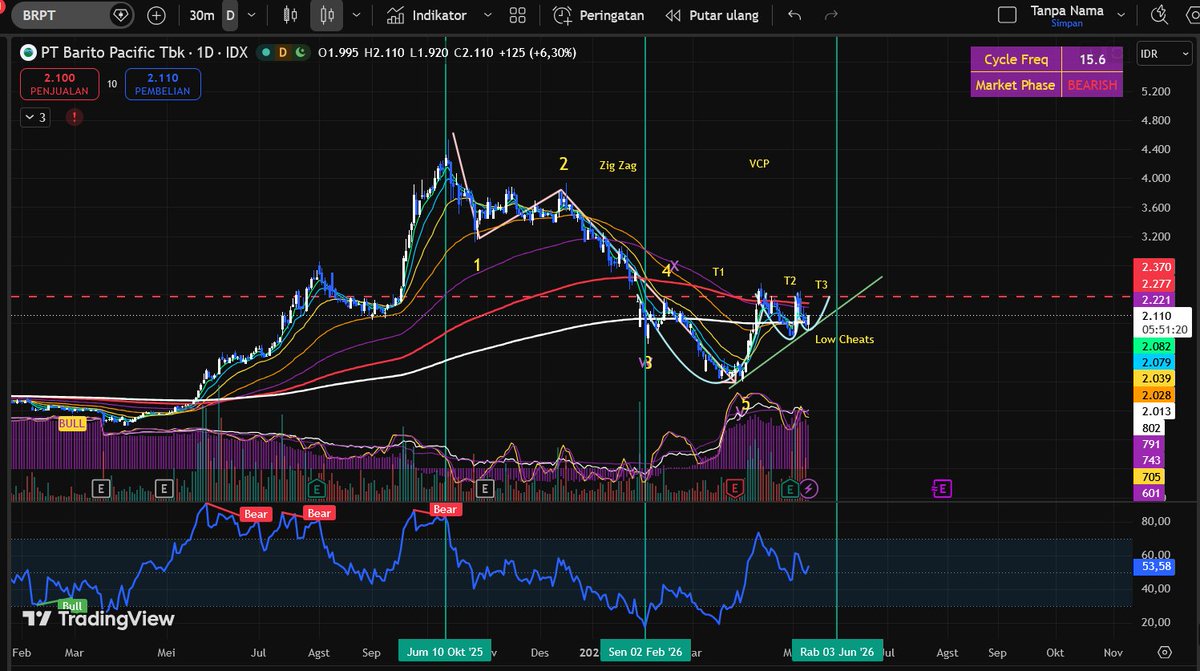Click the Jum 10 Okt '25 date marker
This screenshot has height=671, width=1200.
(x=445, y=652)
